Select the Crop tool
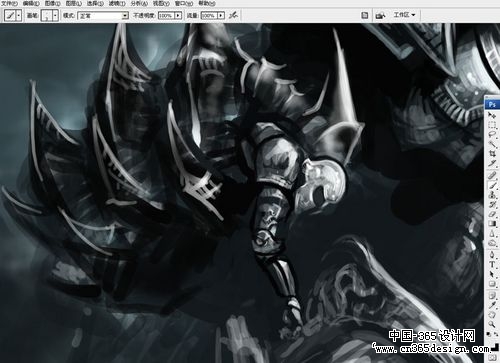Viewport: 500px width, 363px height. click(492, 154)
